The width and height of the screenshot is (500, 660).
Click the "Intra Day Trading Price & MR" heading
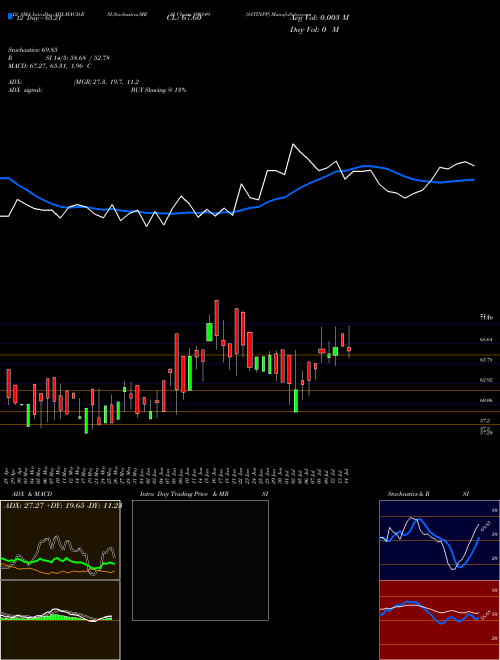point(184,494)
